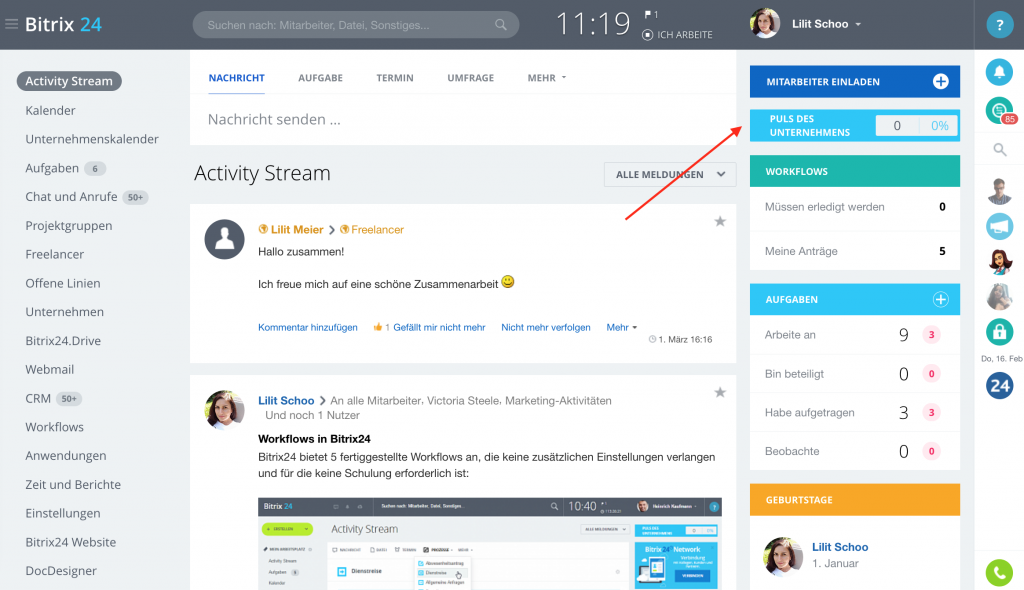Click in the Nachricht senden message field
Screen dimensions: 1024x590
pyautogui.click(x=463, y=120)
